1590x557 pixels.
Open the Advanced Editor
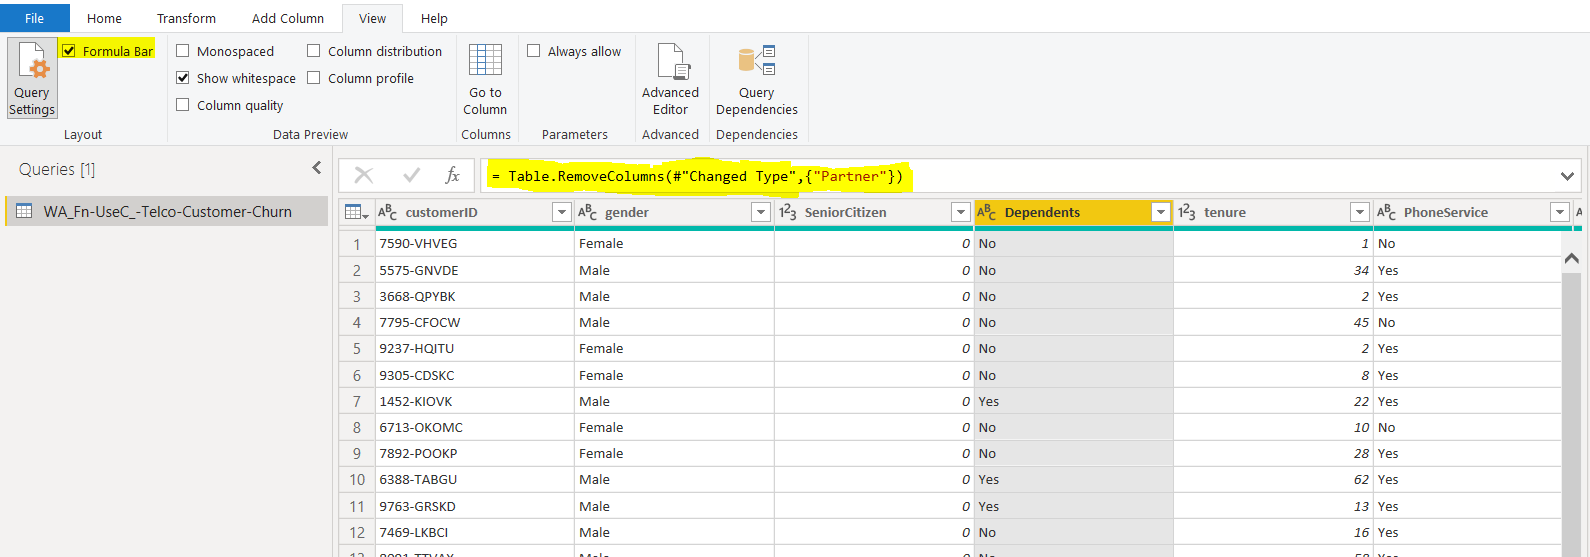pos(670,78)
